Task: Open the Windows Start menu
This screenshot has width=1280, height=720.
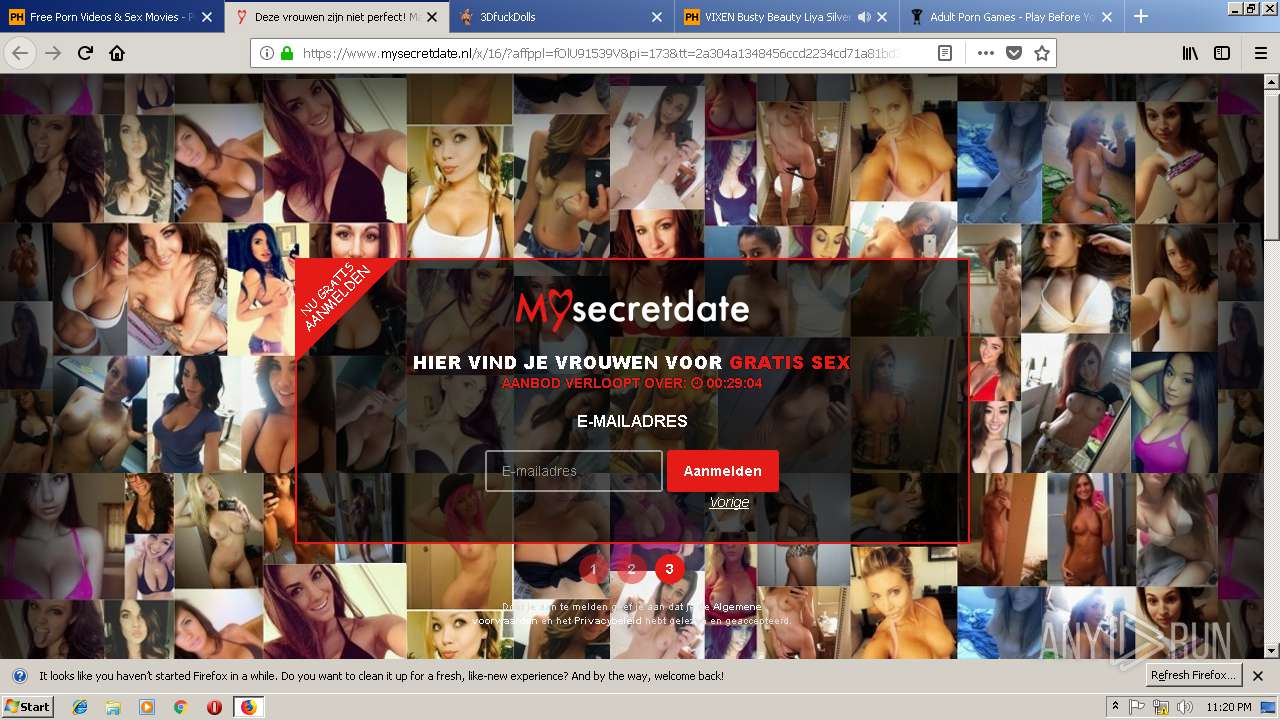Action: click(27, 707)
